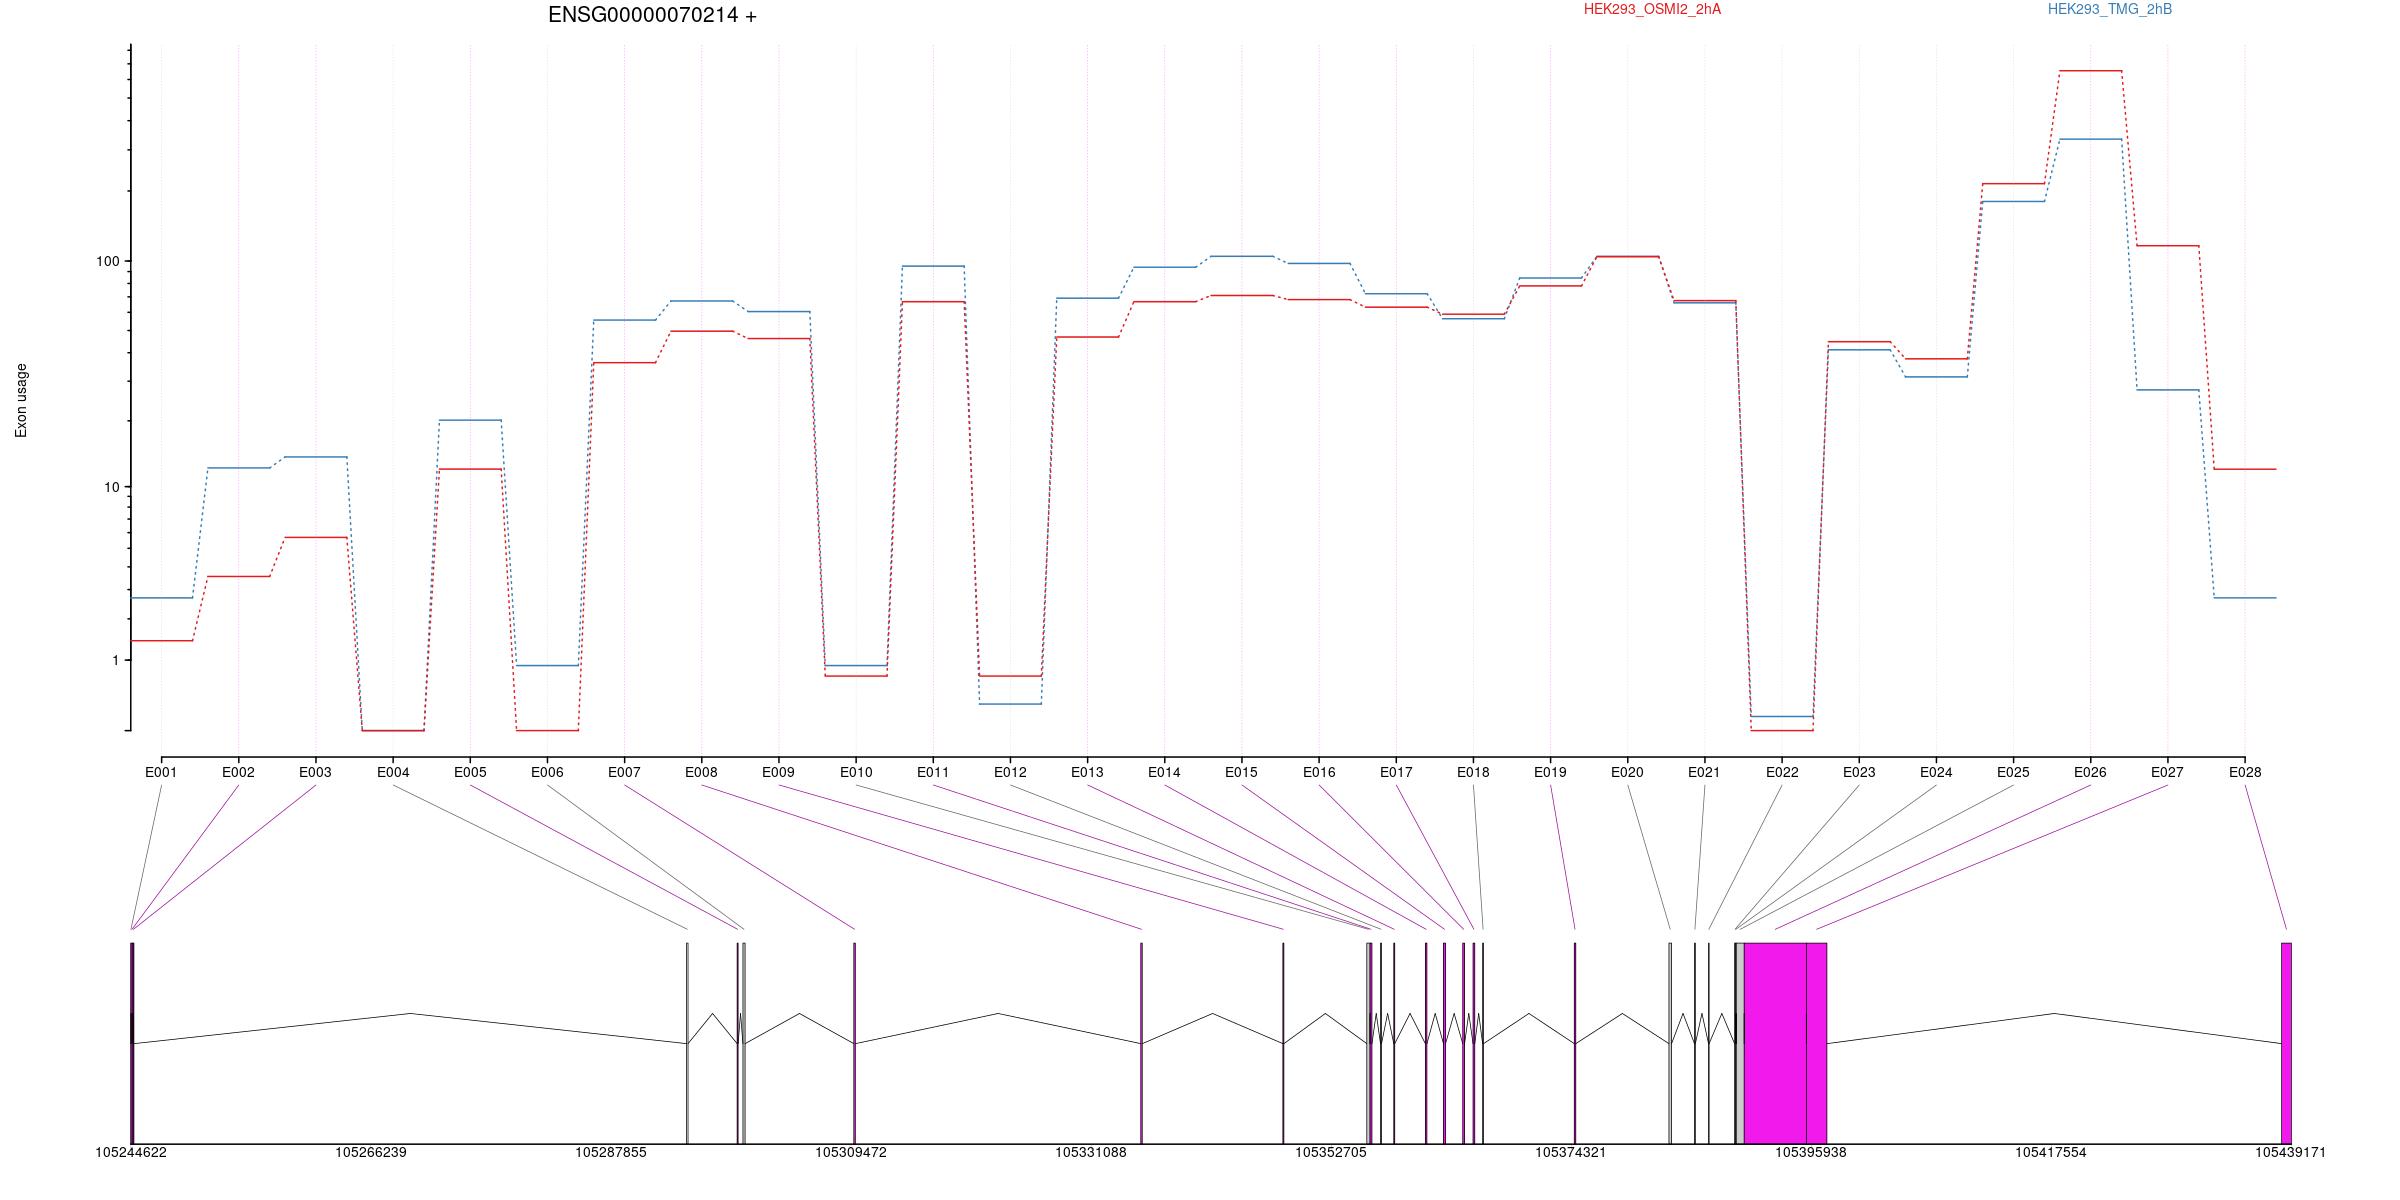Viewport: 2400px width, 1200px height.
Task: Click exon label E001
Action: pyautogui.click(x=161, y=772)
